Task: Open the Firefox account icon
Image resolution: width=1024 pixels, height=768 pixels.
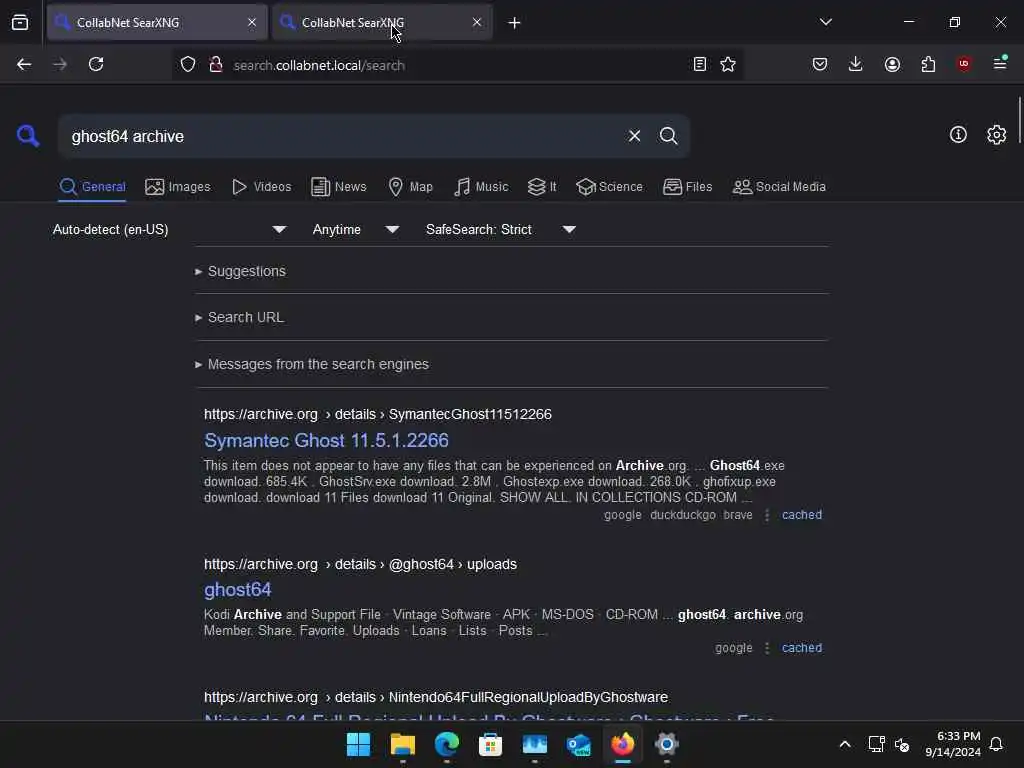Action: click(x=892, y=64)
